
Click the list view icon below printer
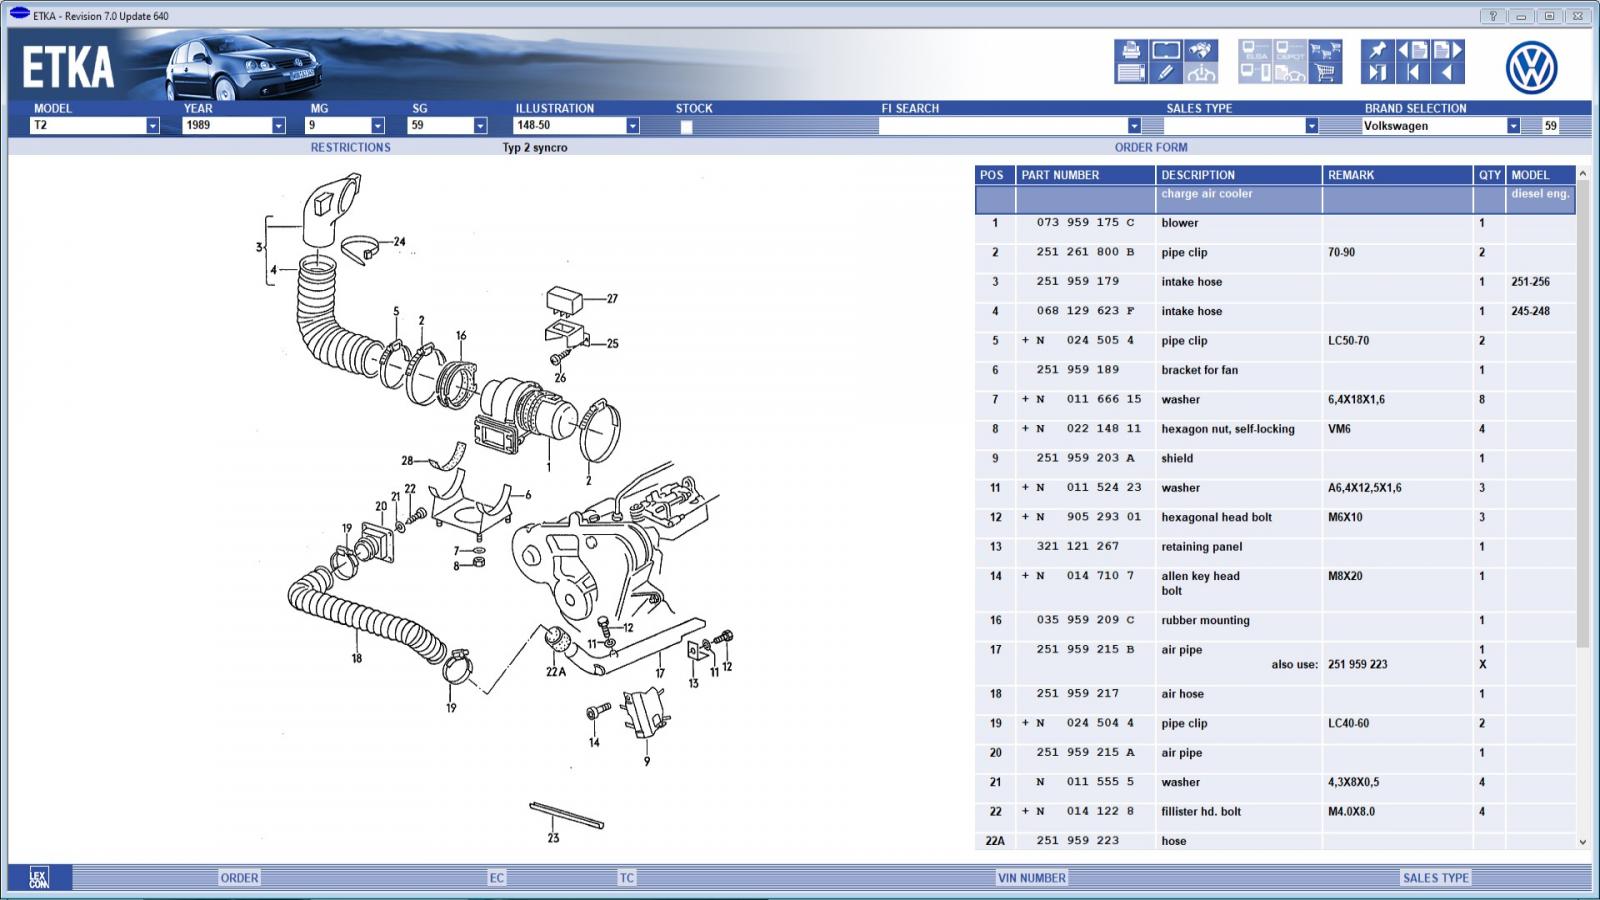(x=1131, y=73)
